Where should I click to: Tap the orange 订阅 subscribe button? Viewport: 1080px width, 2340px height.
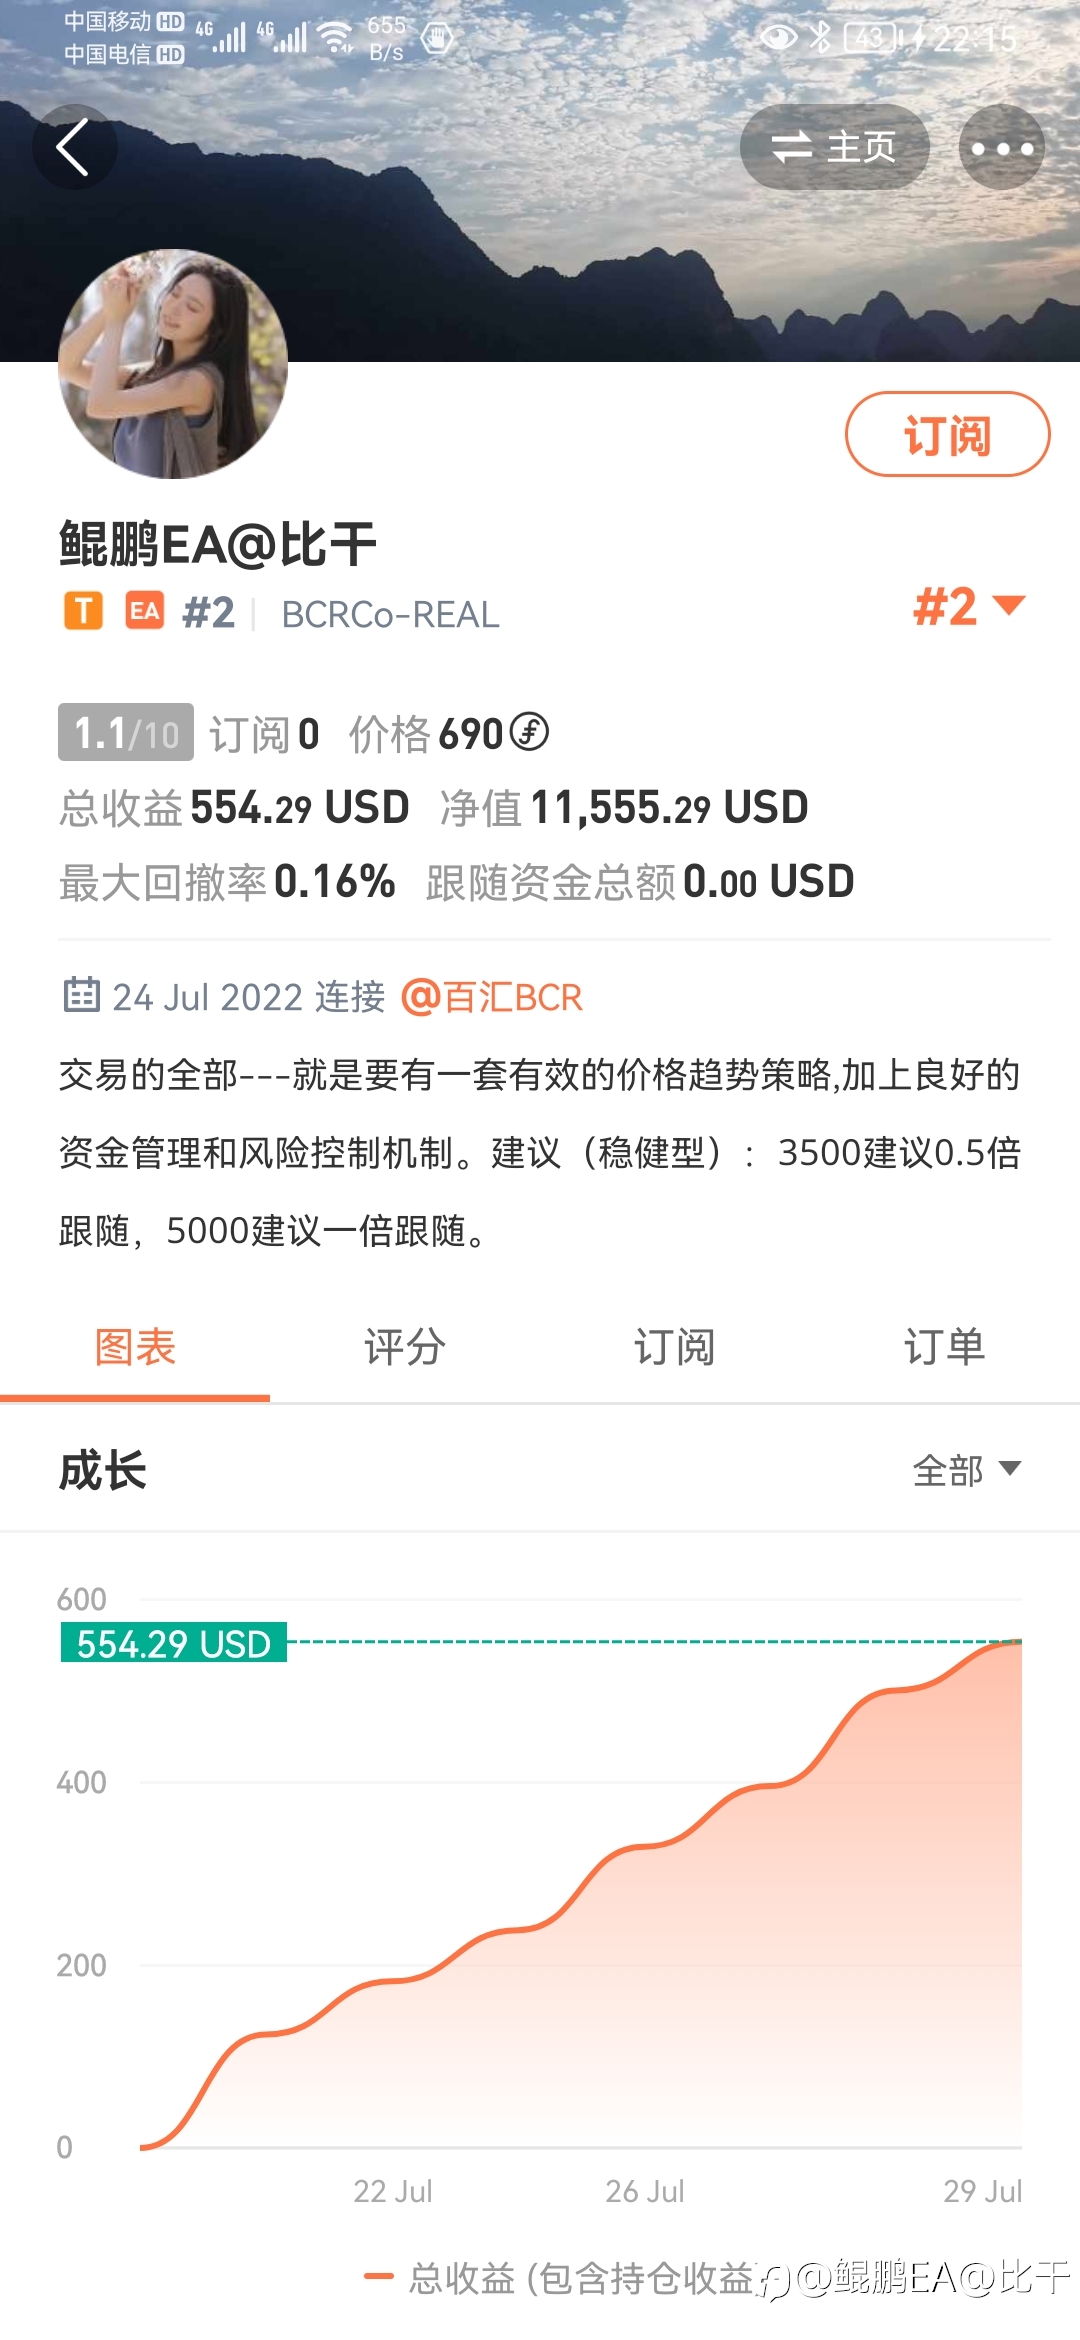tap(948, 434)
